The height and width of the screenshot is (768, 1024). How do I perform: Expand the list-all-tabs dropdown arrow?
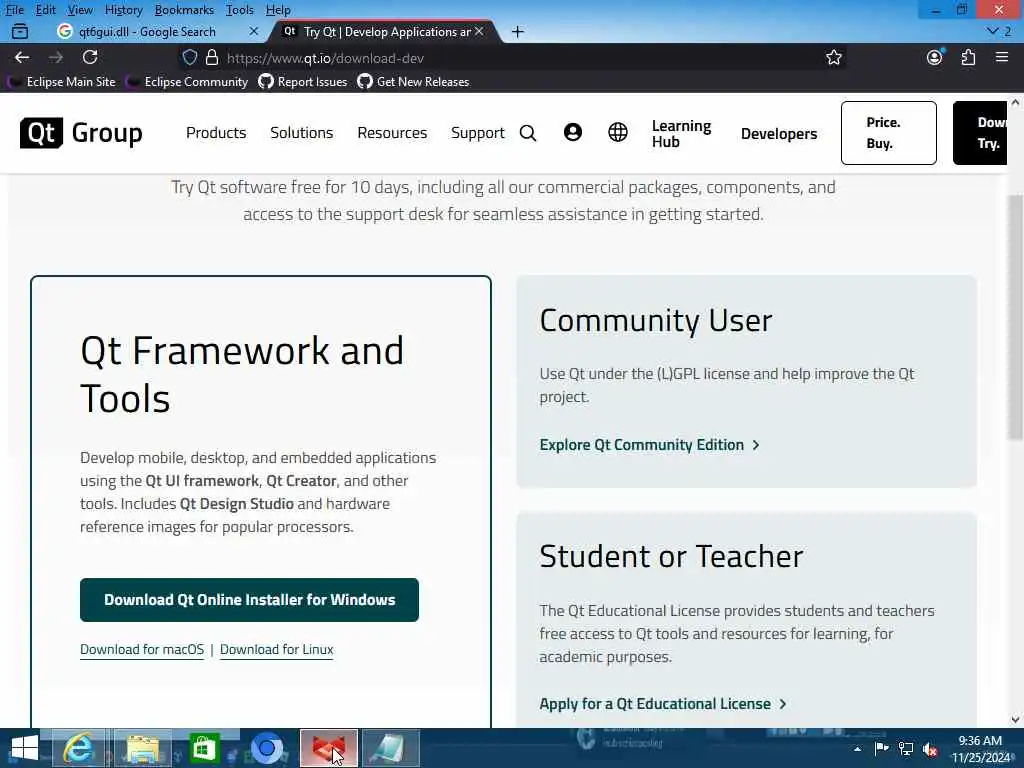(993, 31)
